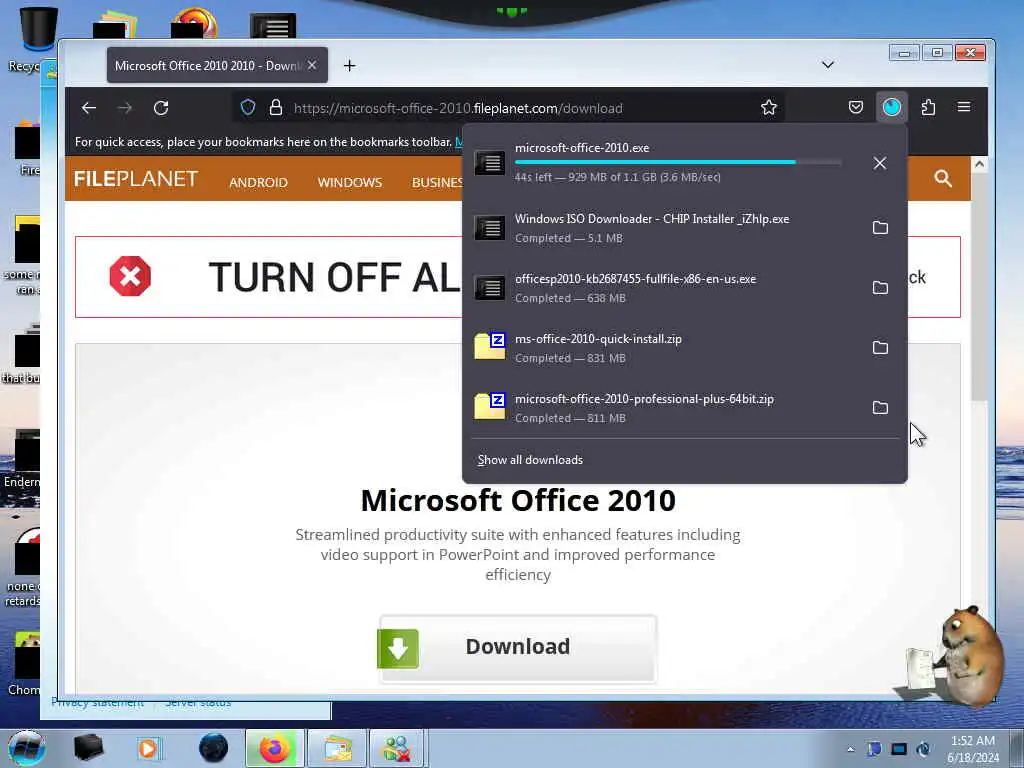
Task: Show officesp2010-kb2687455 file in folder
Action: 880,287
